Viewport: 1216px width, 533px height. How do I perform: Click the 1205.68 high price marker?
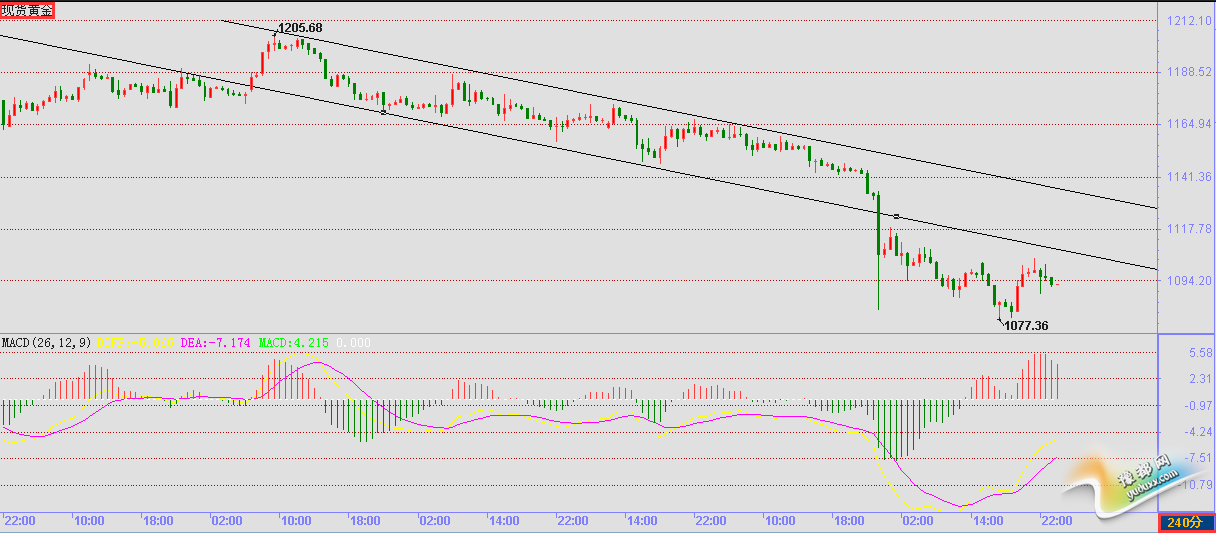click(300, 28)
